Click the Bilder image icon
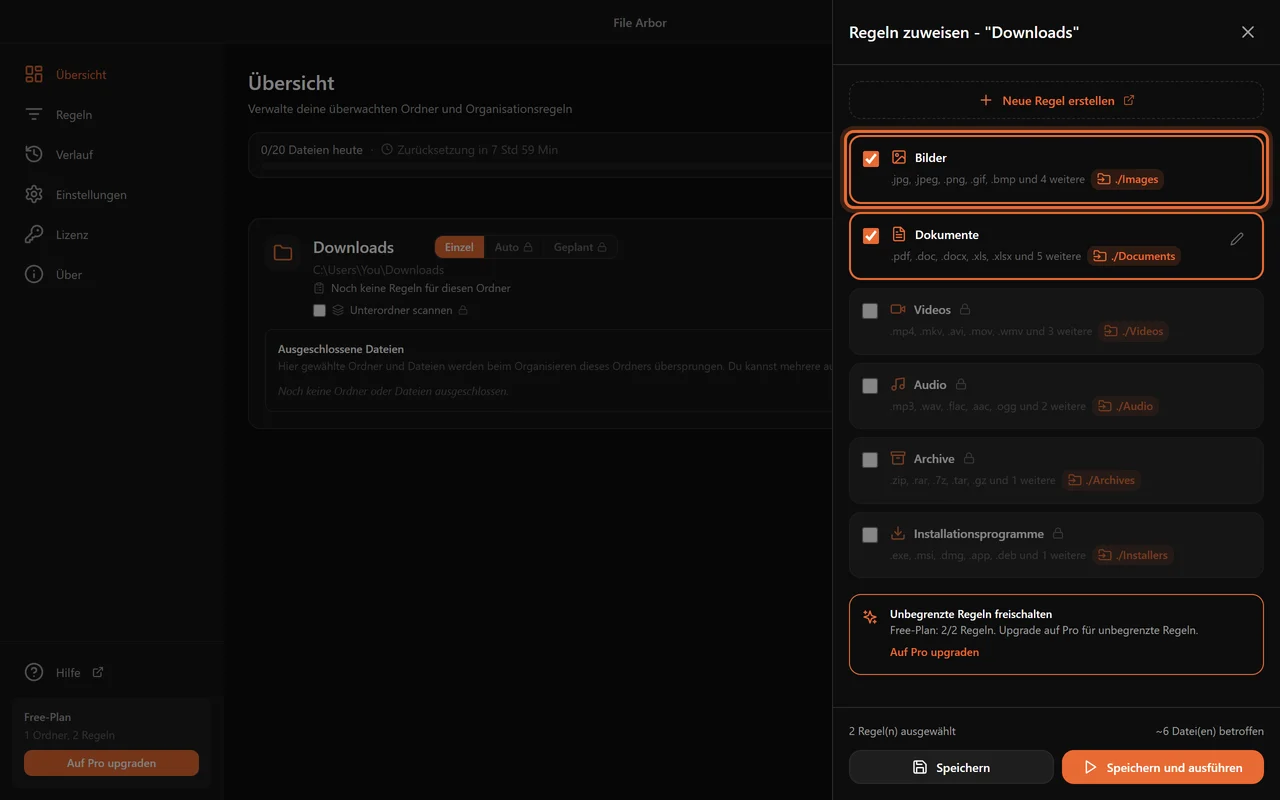Viewport: 1280px width, 800px height. (899, 157)
